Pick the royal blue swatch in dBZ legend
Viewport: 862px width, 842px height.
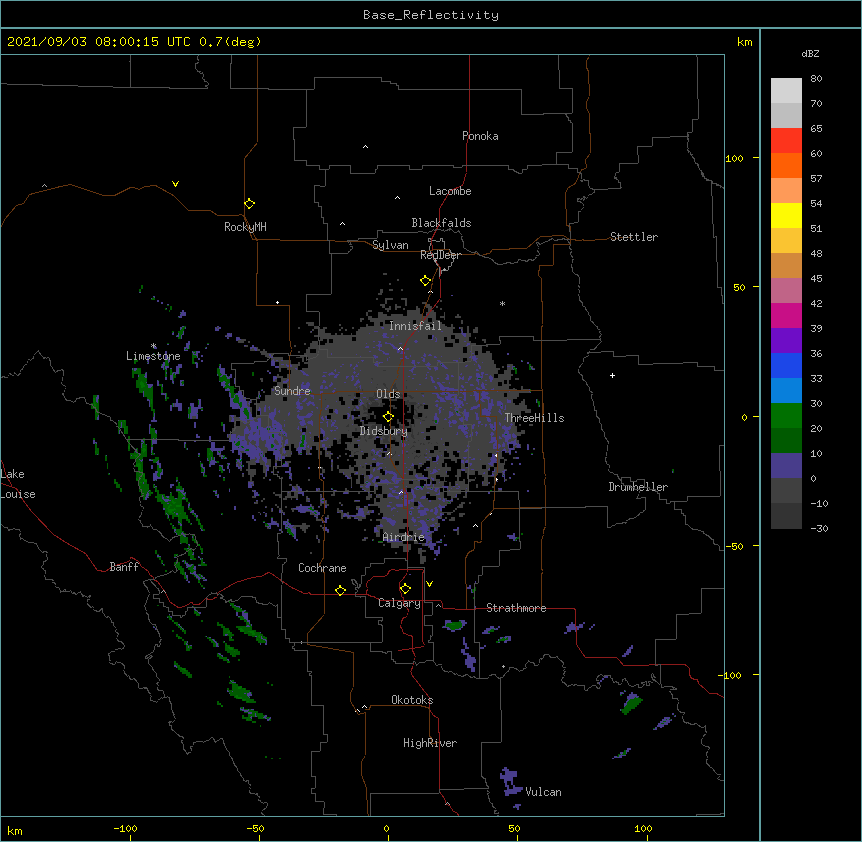[786, 365]
